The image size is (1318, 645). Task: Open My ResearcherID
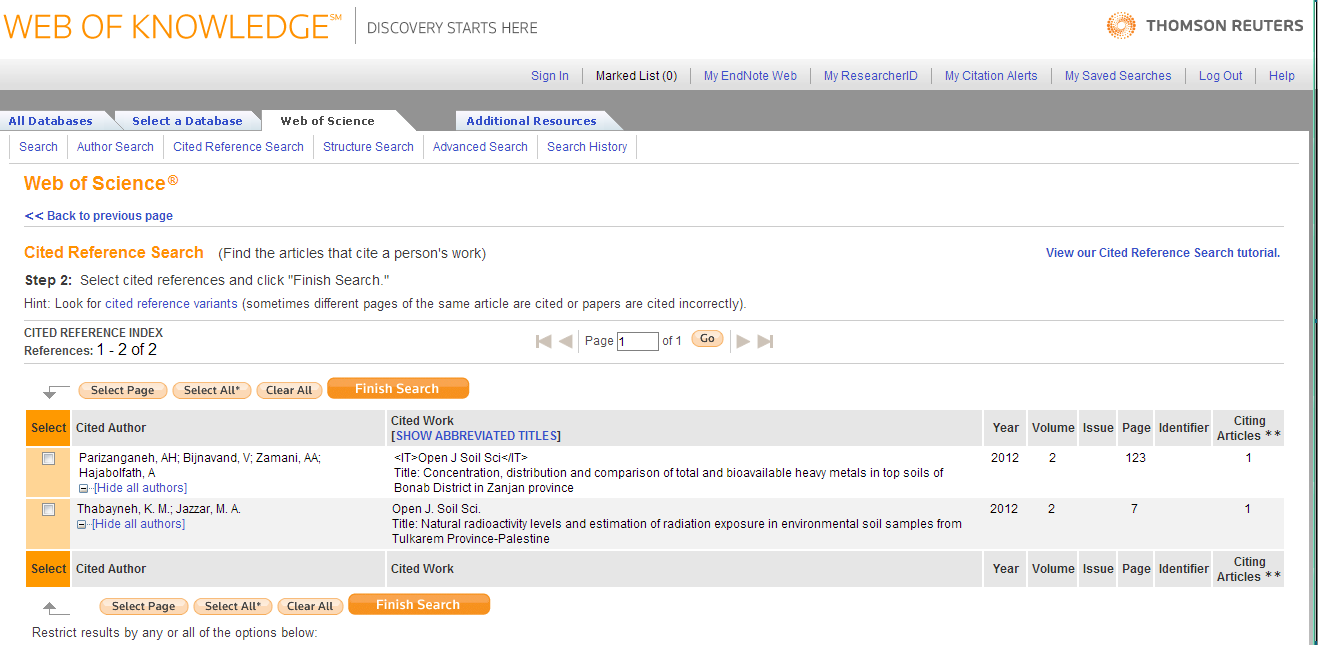pyautogui.click(x=871, y=76)
